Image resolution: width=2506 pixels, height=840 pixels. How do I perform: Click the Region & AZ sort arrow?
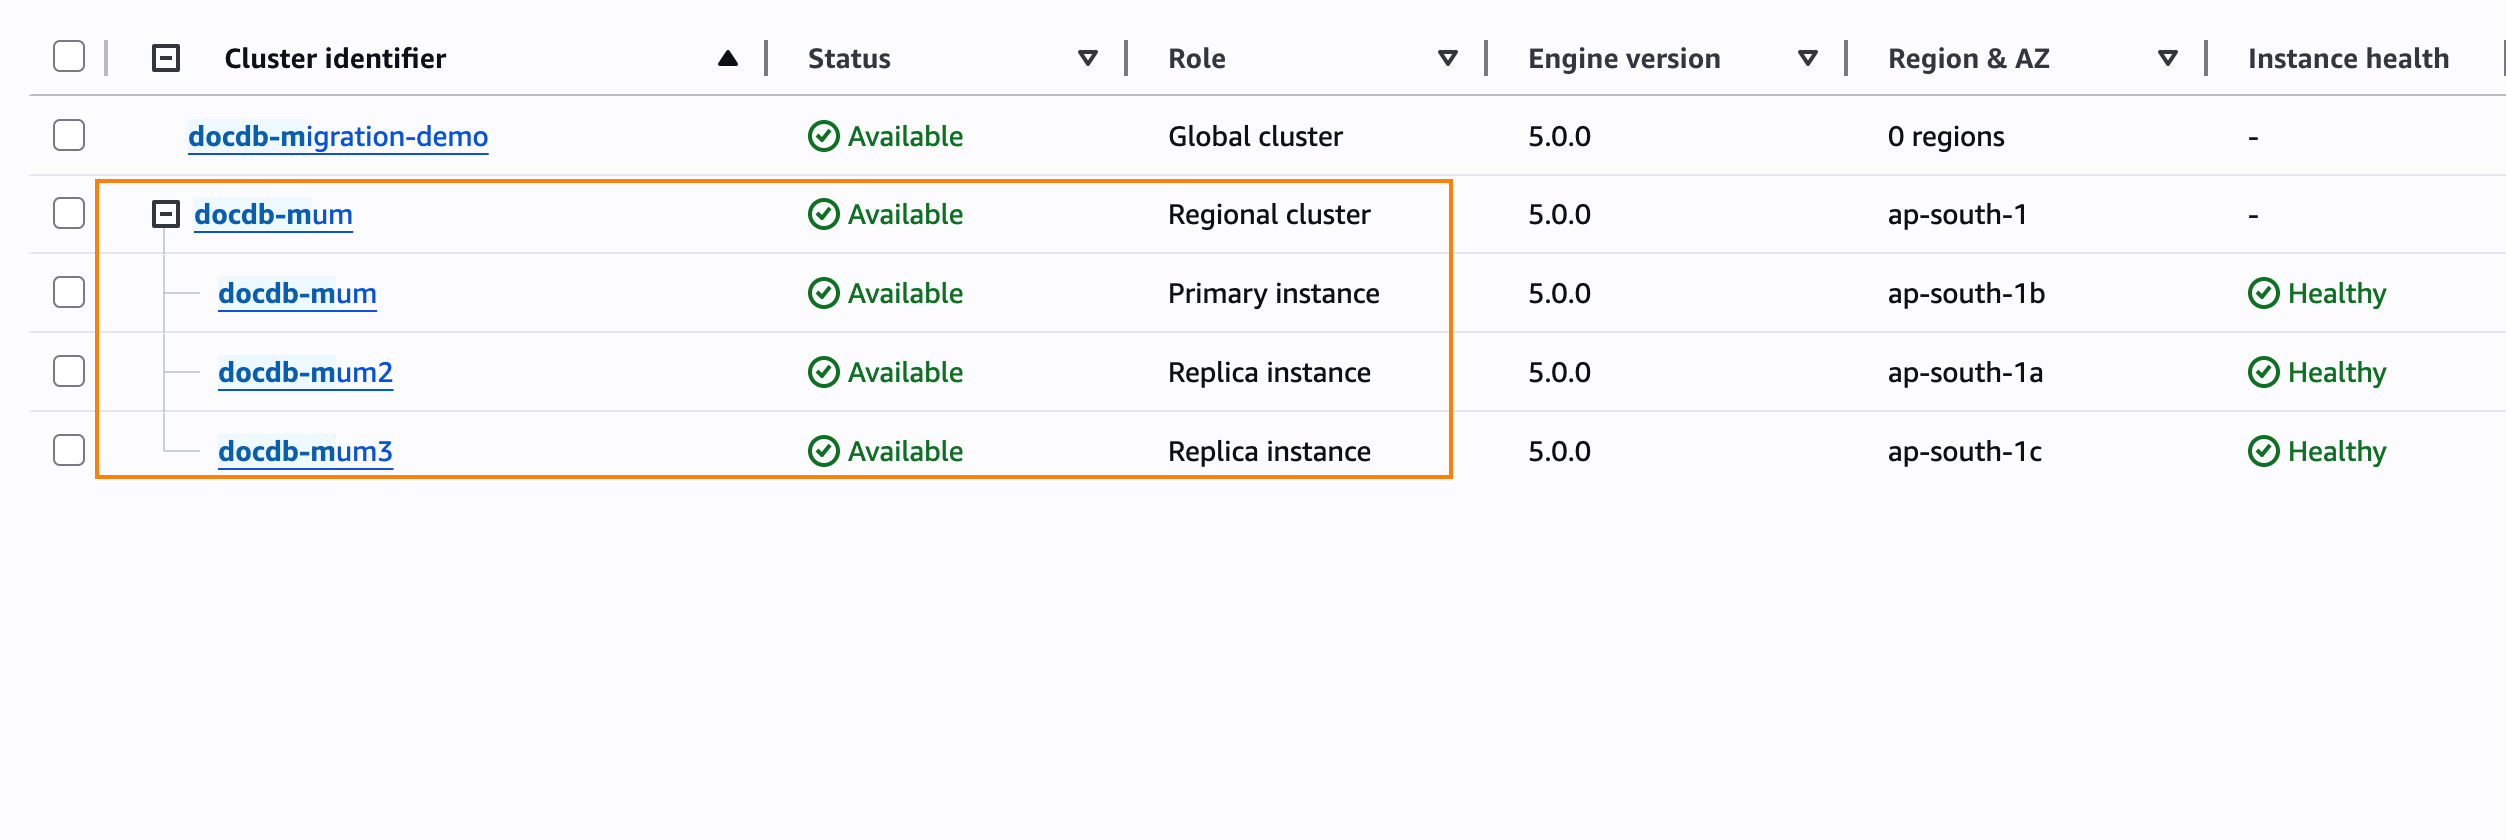2168,59
